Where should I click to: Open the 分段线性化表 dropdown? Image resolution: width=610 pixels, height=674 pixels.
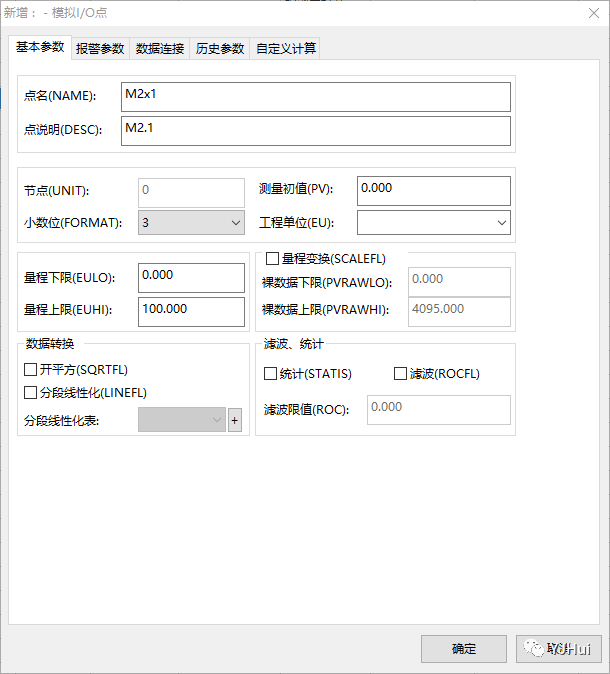(x=182, y=420)
